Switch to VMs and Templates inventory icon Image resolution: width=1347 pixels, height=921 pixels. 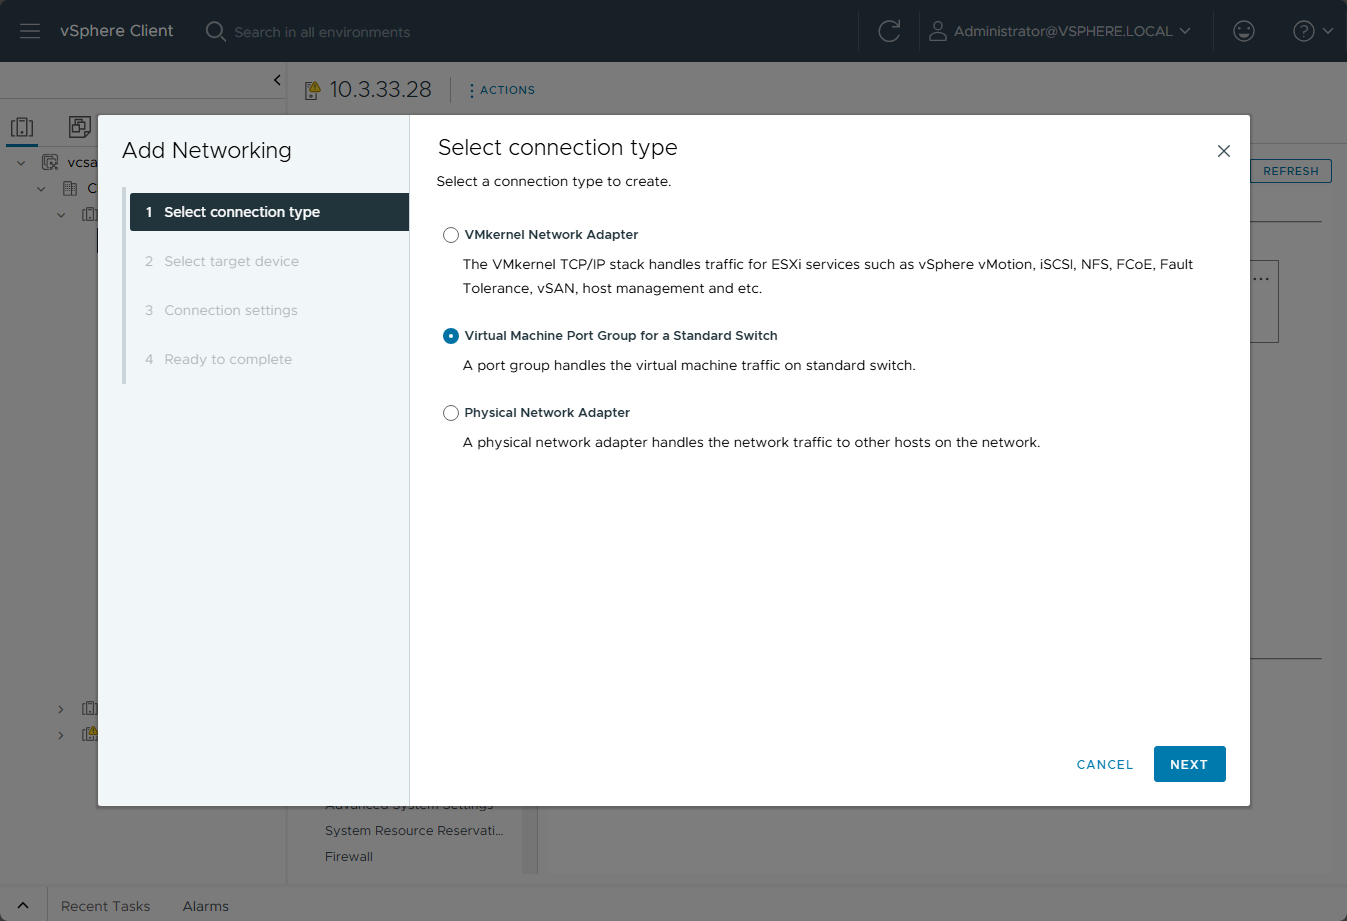(79, 127)
